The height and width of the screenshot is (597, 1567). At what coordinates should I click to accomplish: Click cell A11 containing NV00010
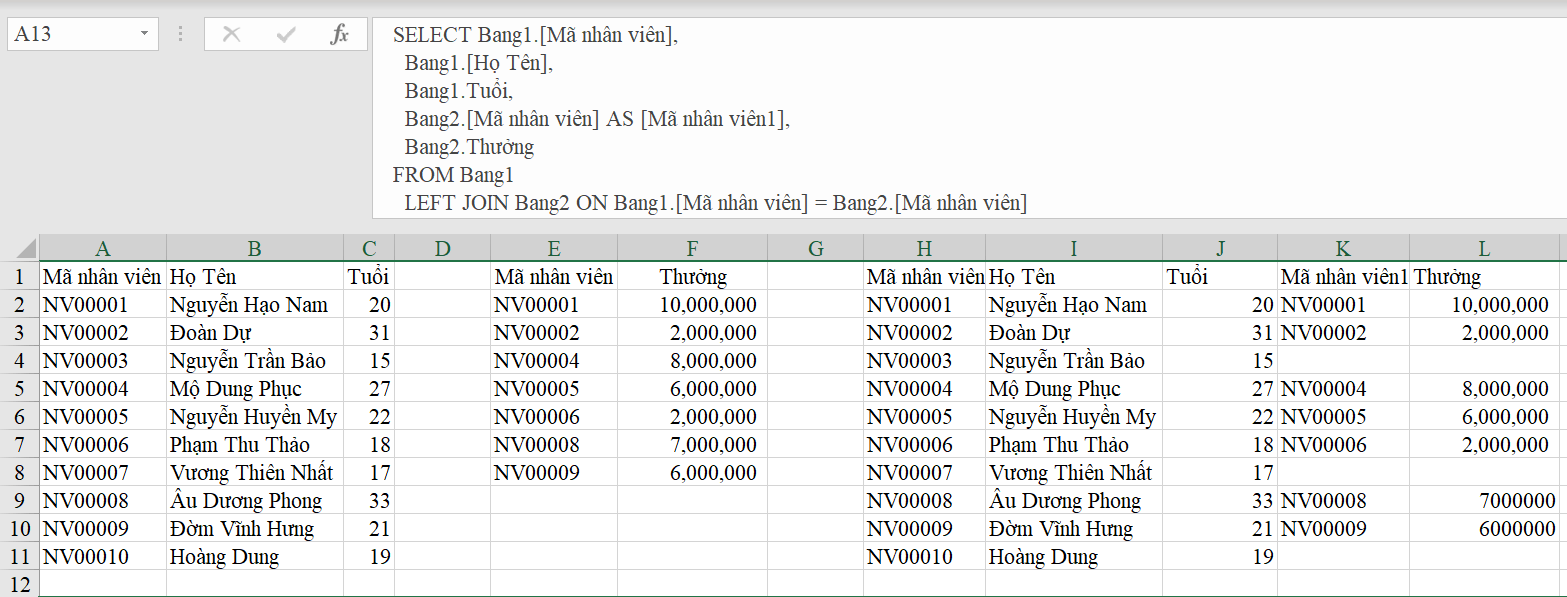tap(102, 557)
